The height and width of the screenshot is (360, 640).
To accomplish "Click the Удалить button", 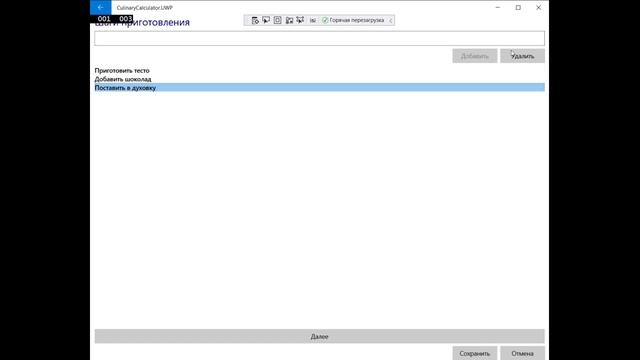I will [522, 56].
